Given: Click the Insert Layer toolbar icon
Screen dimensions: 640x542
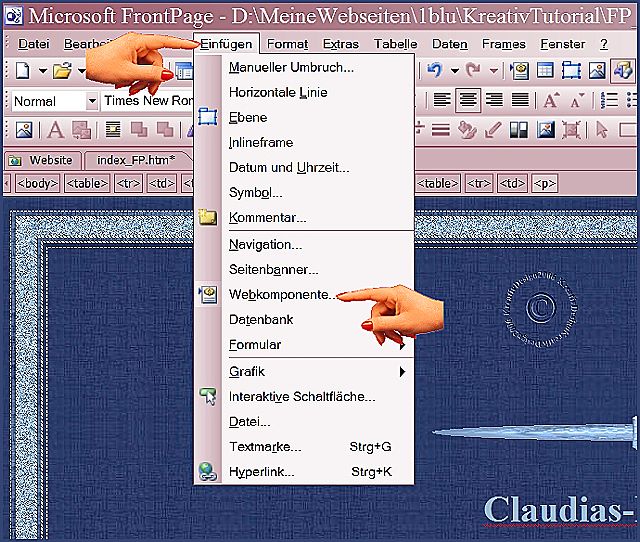Looking at the screenshot, I should [x=571, y=71].
